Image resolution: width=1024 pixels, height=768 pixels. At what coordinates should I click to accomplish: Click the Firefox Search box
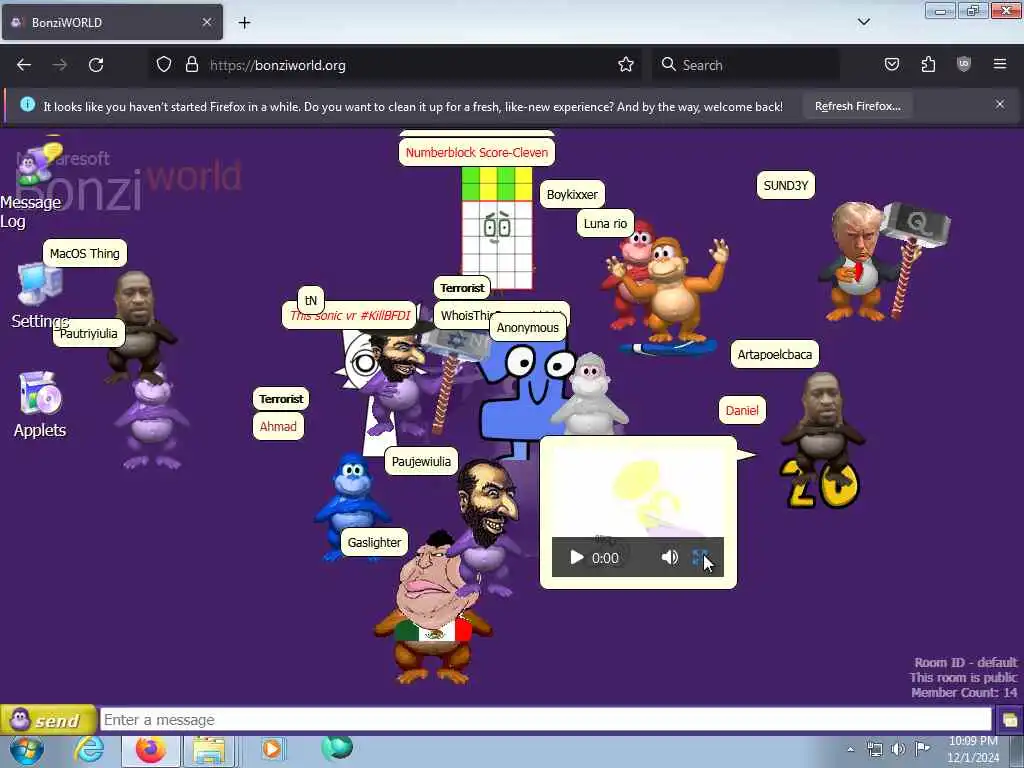[x=745, y=65]
